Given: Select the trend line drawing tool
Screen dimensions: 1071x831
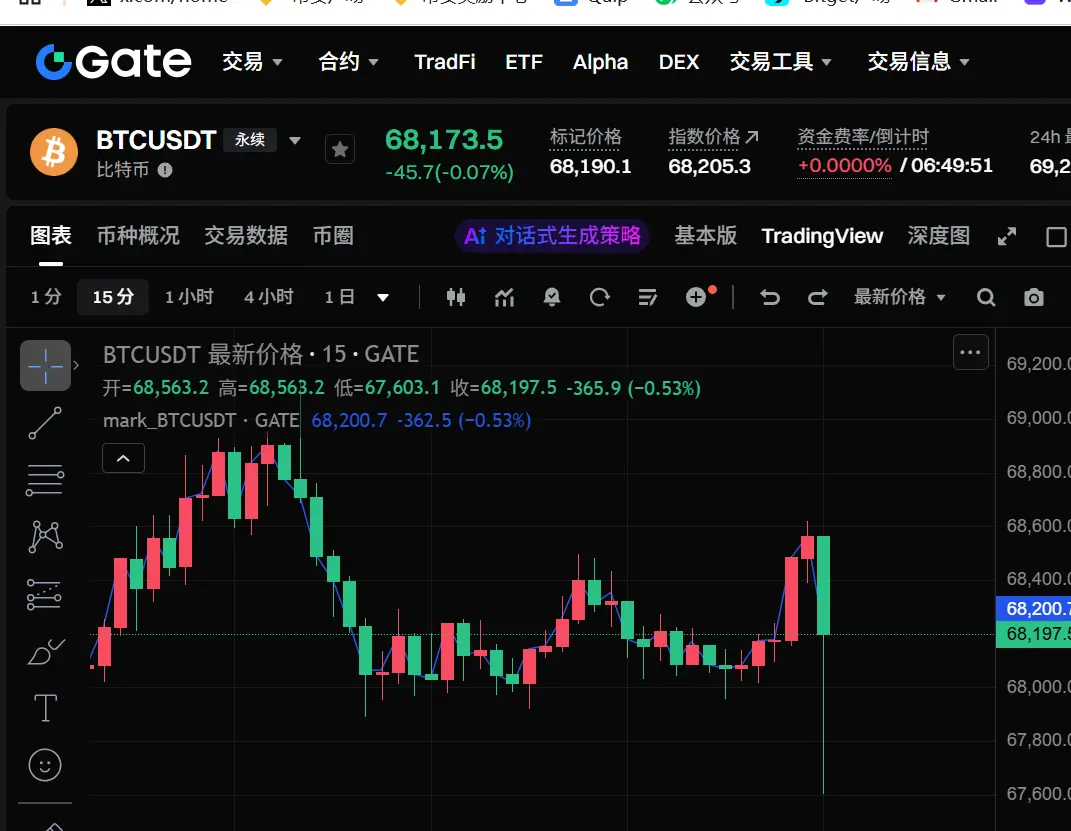Looking at the screenshot, I should (x=45, y=423).
